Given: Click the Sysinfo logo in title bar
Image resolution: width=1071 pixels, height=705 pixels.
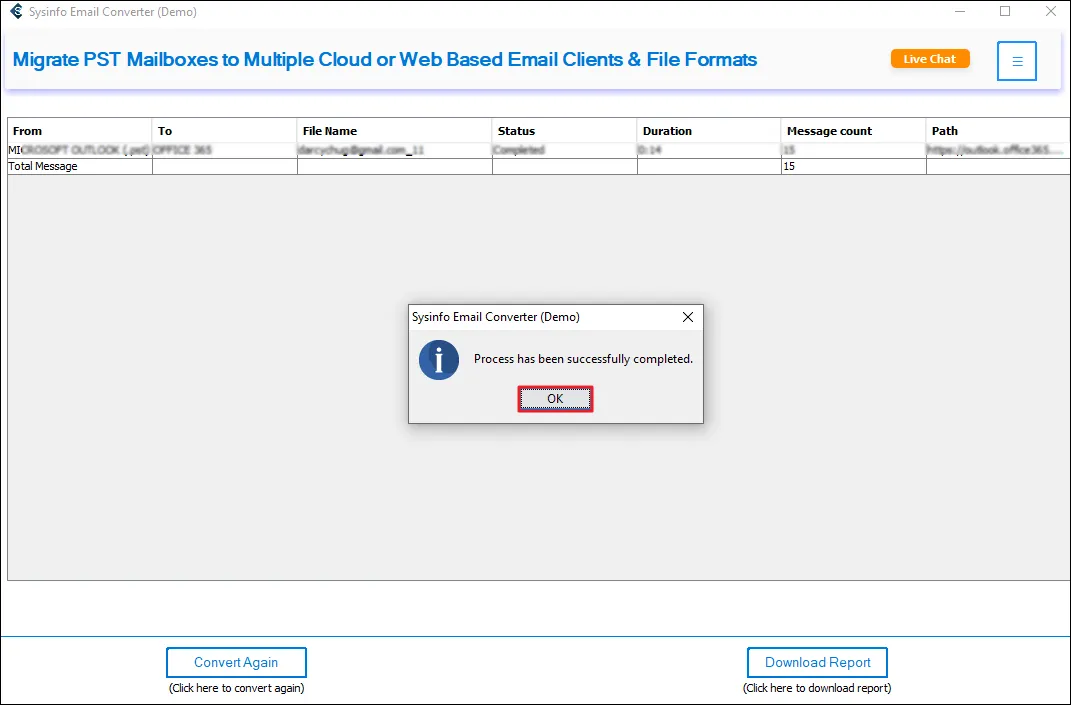Looking at the screenshot, I should (x=16, y=12).
